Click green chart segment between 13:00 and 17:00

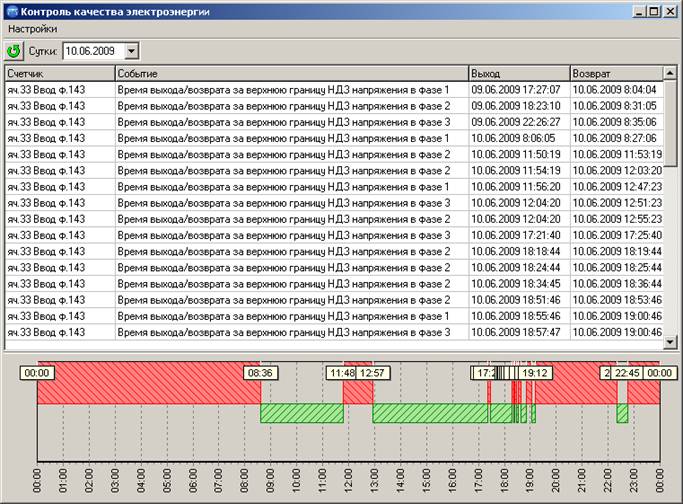coord(430,413)
